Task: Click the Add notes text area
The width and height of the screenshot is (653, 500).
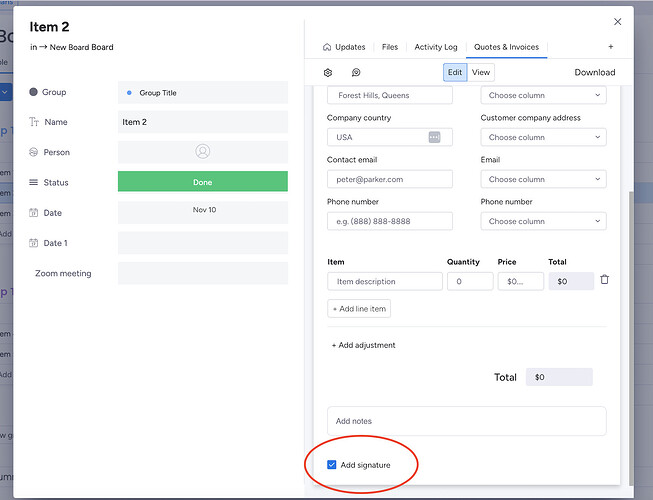Action: coord(466,421)
